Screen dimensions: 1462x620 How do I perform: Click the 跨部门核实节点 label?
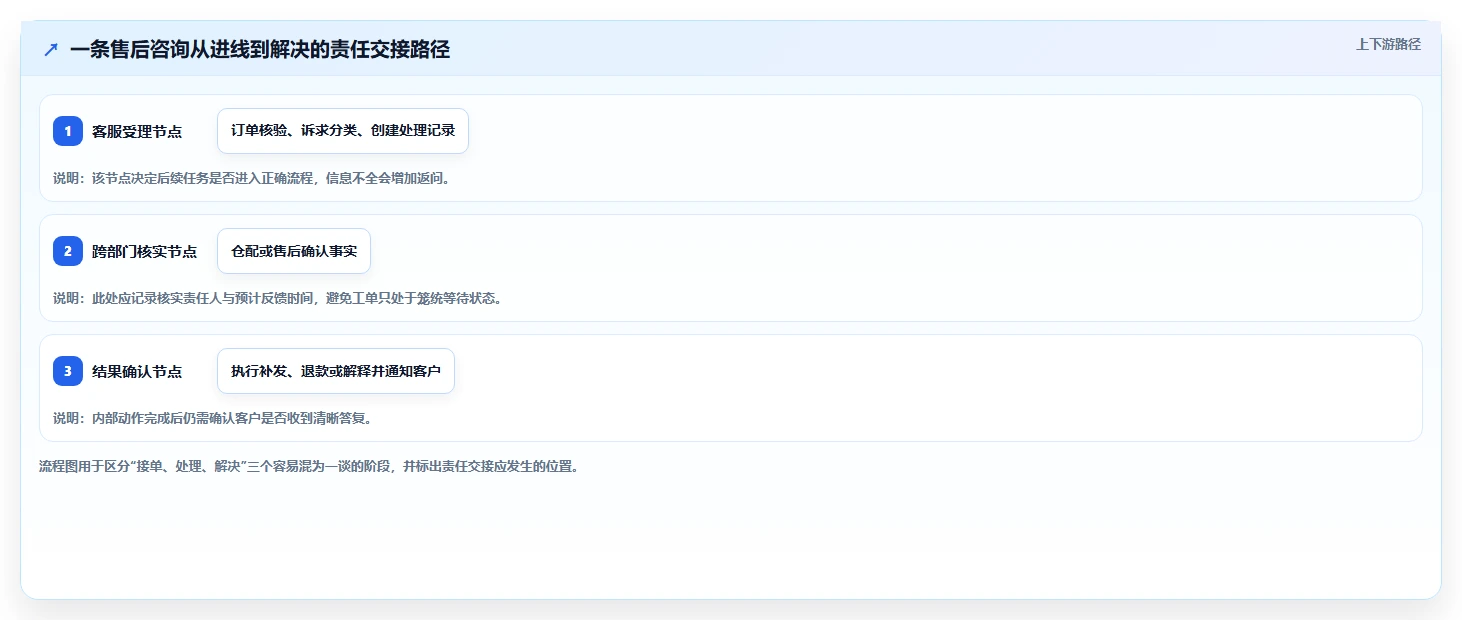144,251
